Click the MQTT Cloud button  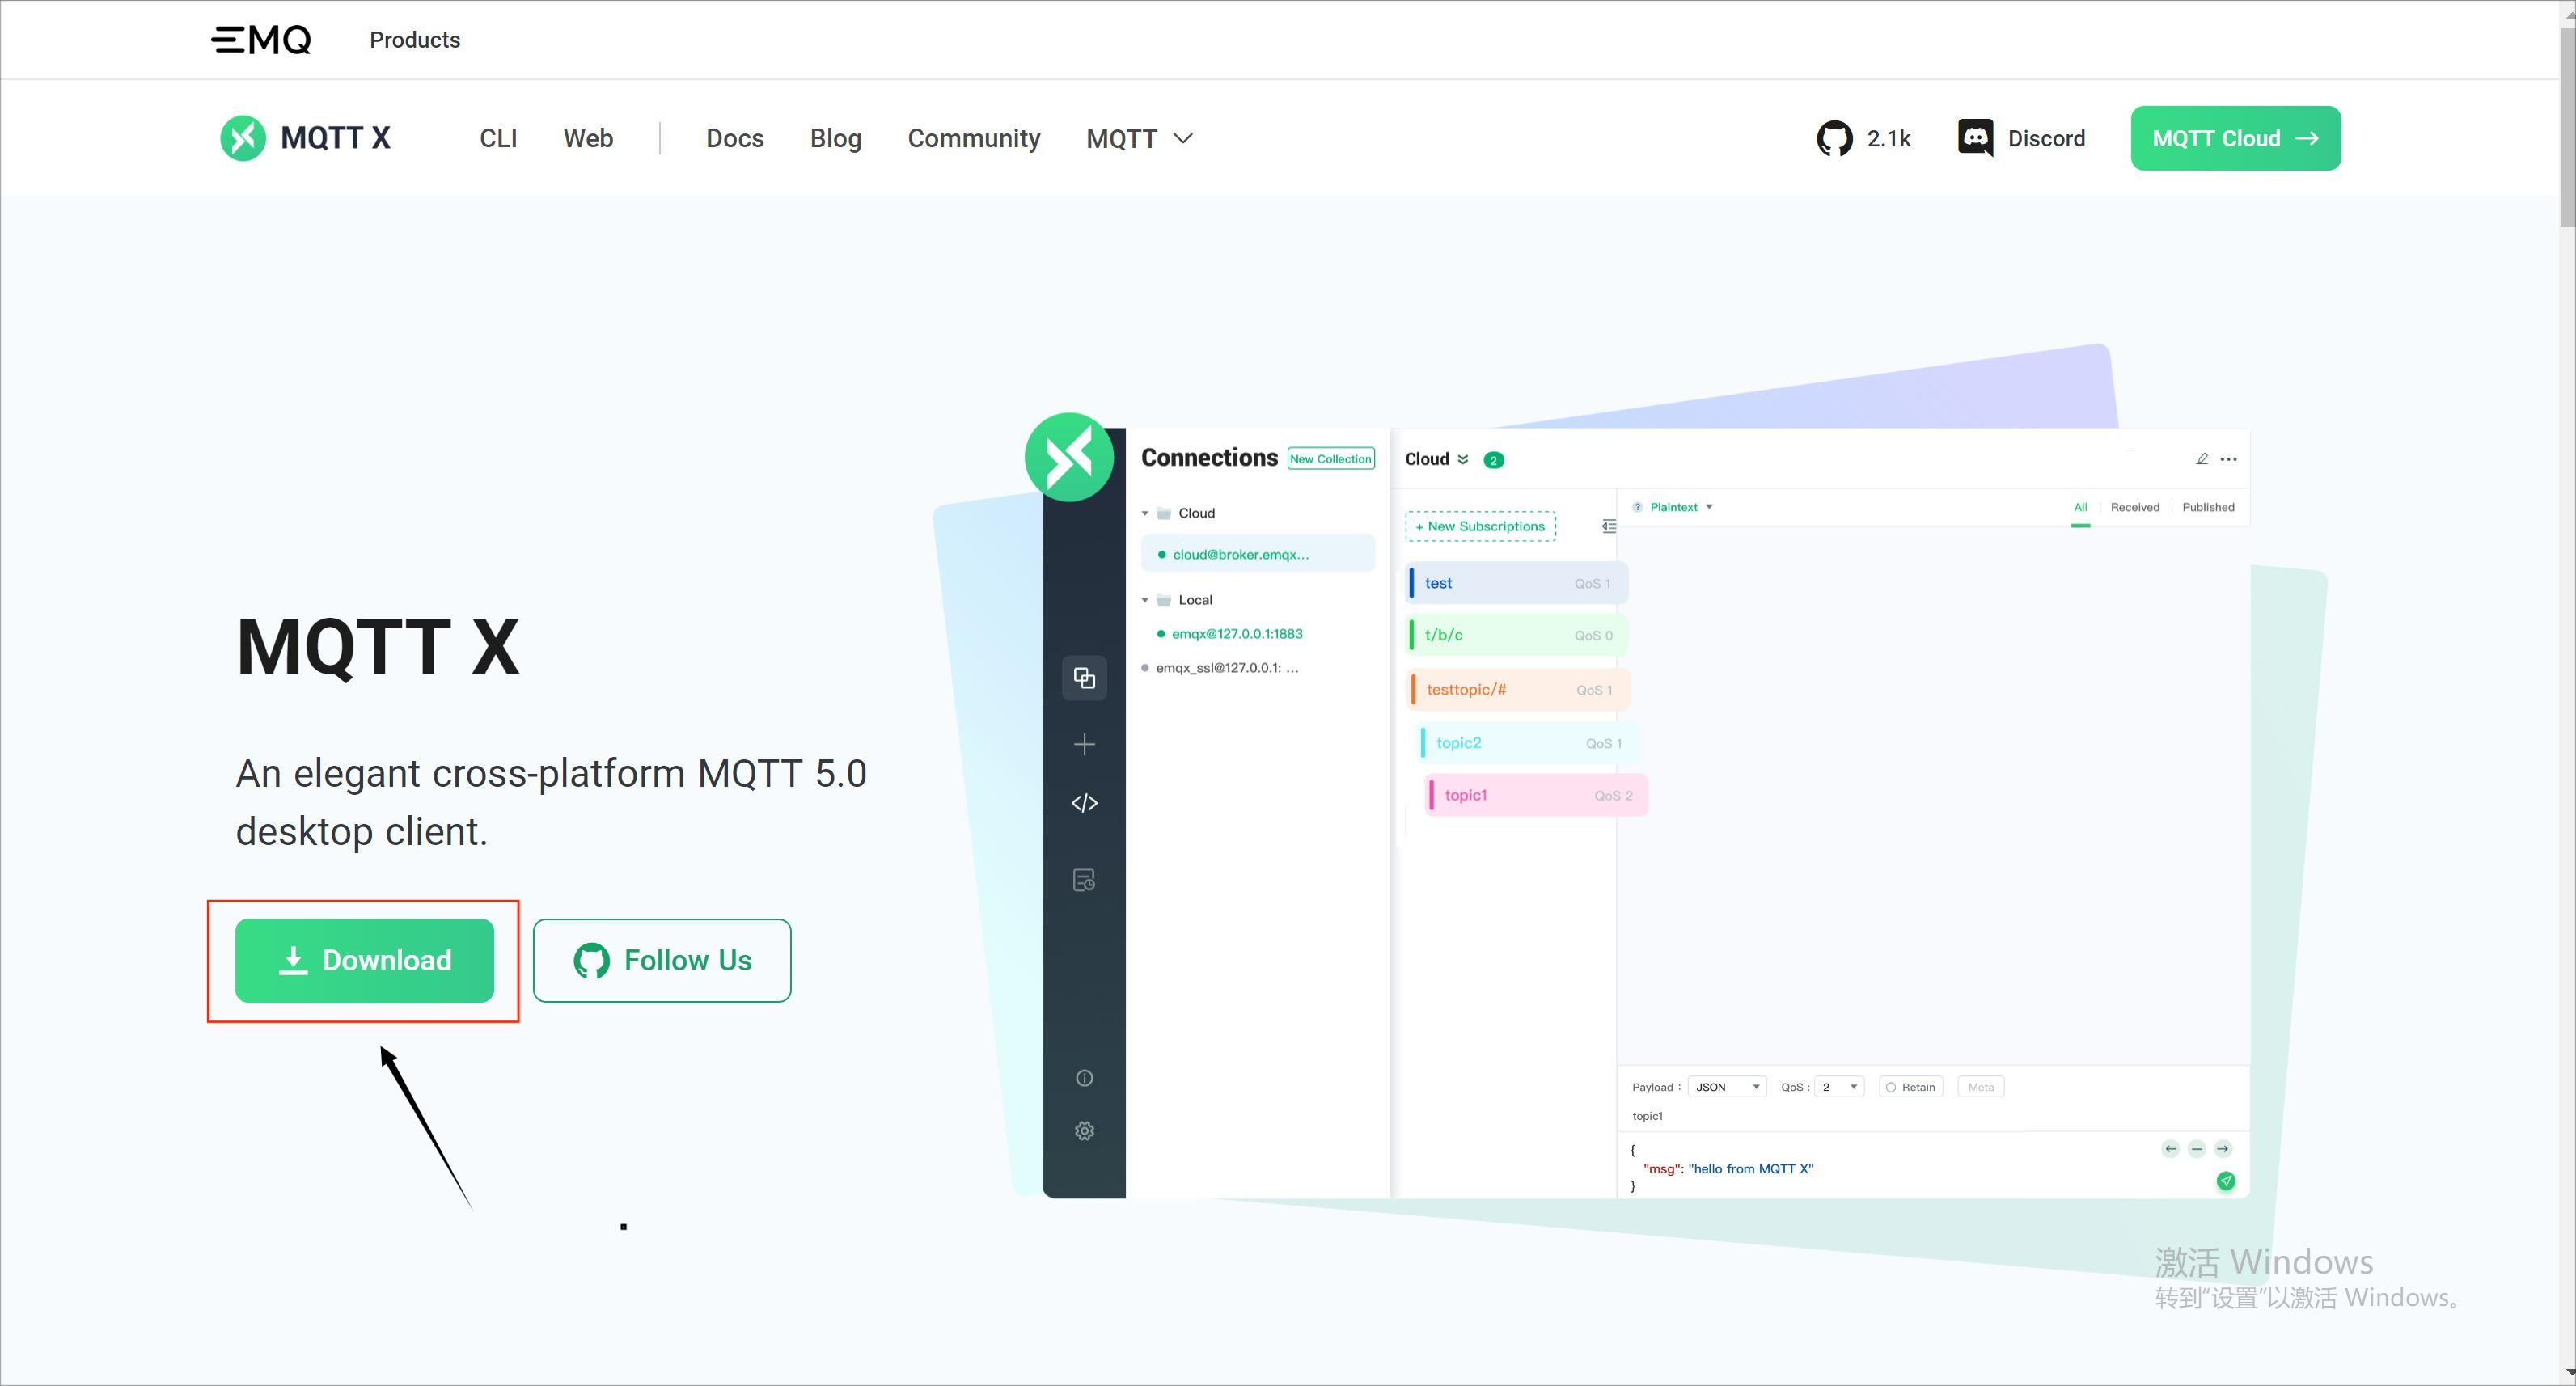(2236, 138)
